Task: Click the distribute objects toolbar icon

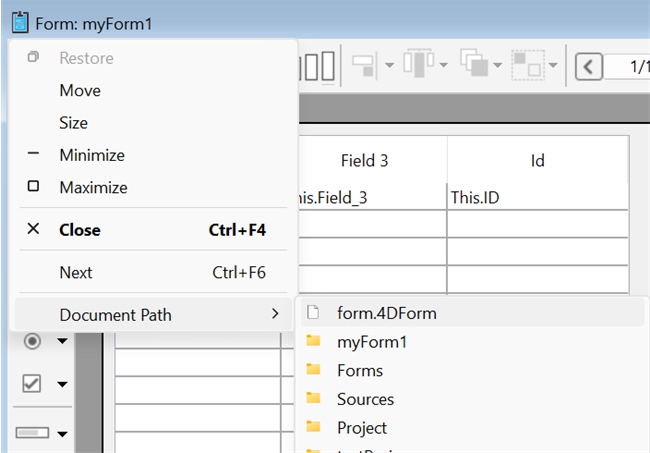Action: pos(415,66)
